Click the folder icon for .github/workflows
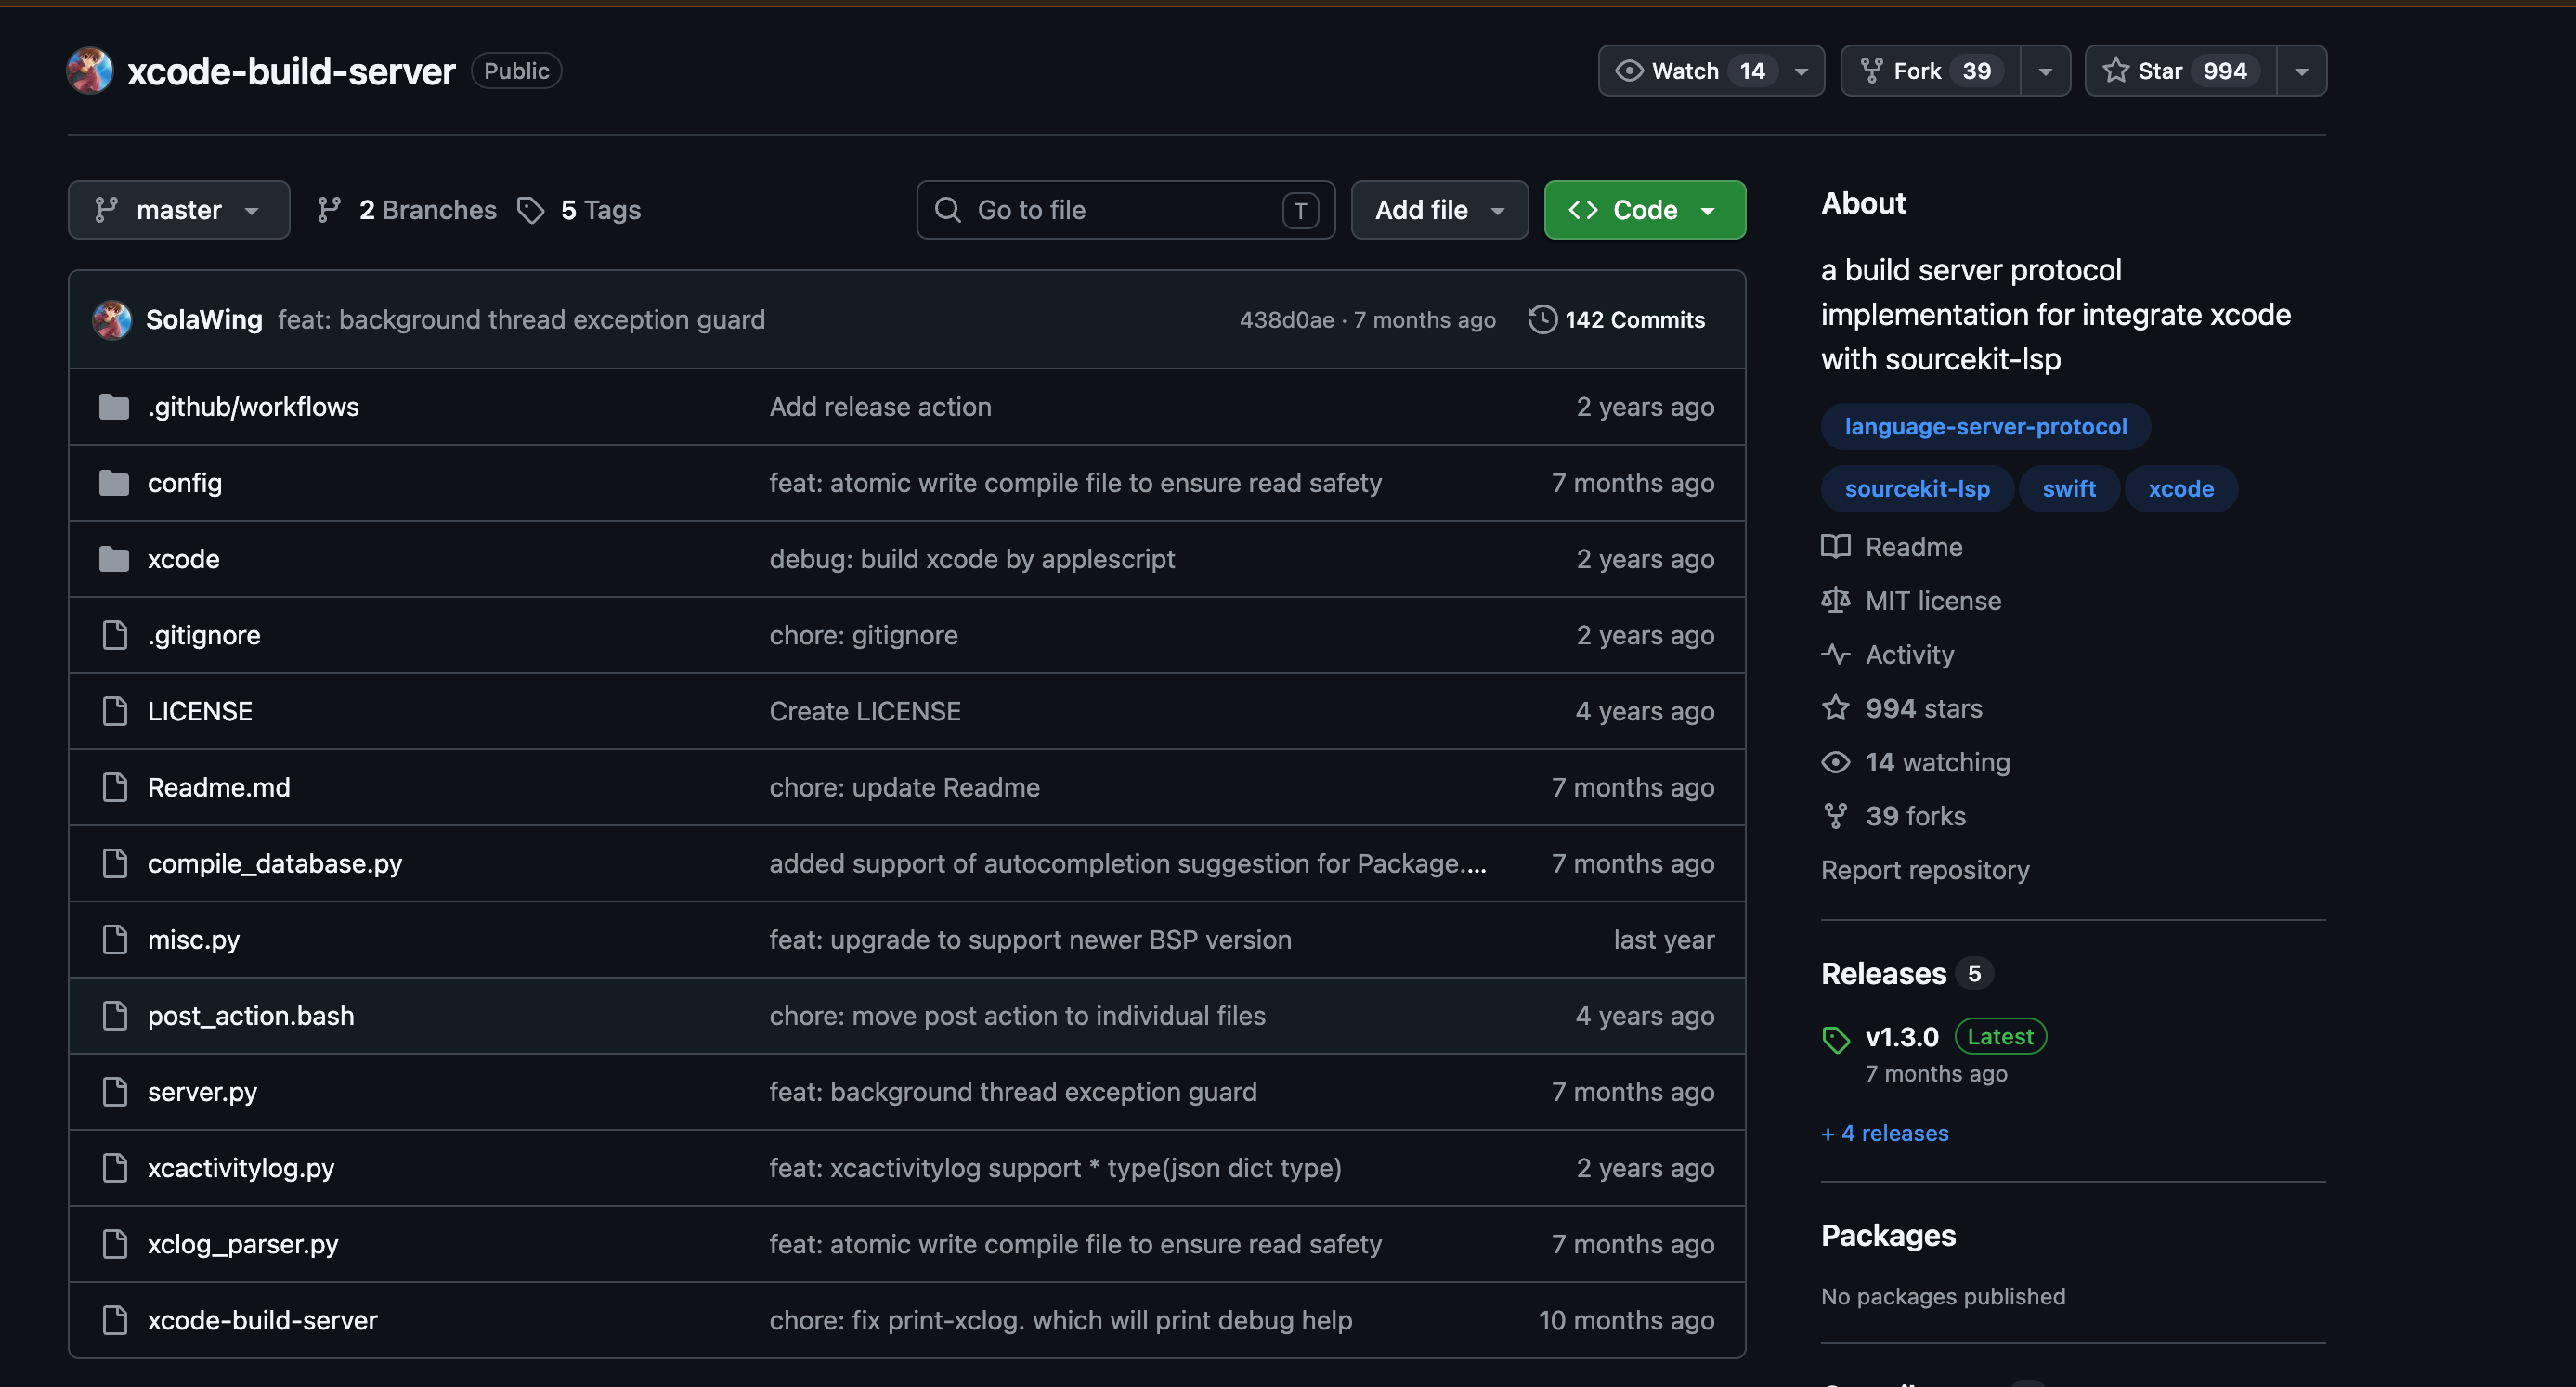Viewport: 2576px width, 1387px height. tap(114, 407)
